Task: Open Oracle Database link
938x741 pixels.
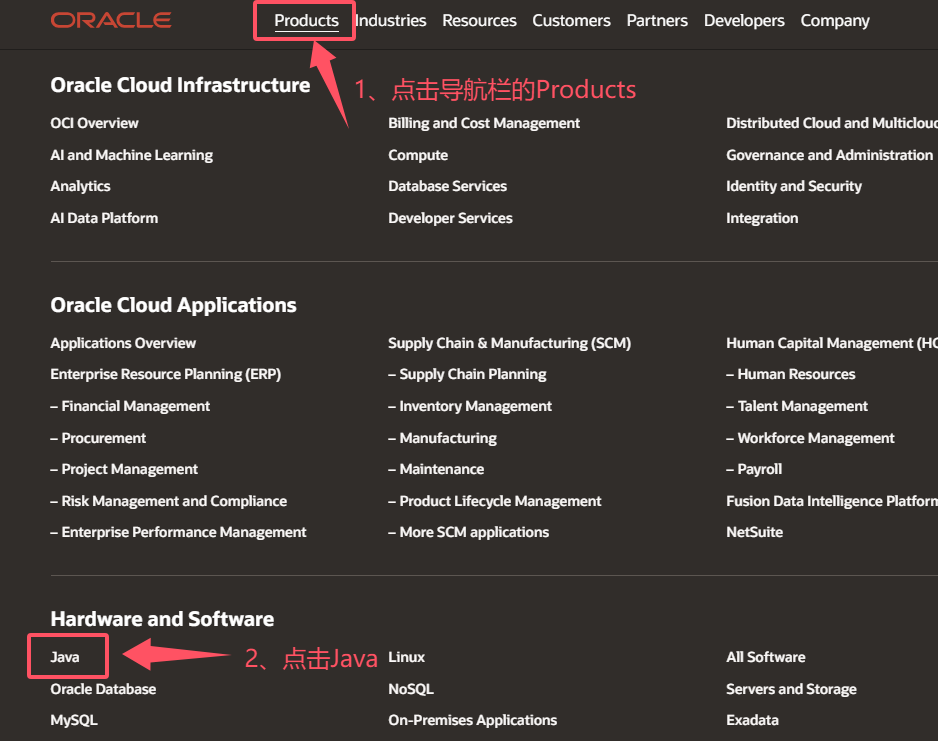Action: (103, 690)
